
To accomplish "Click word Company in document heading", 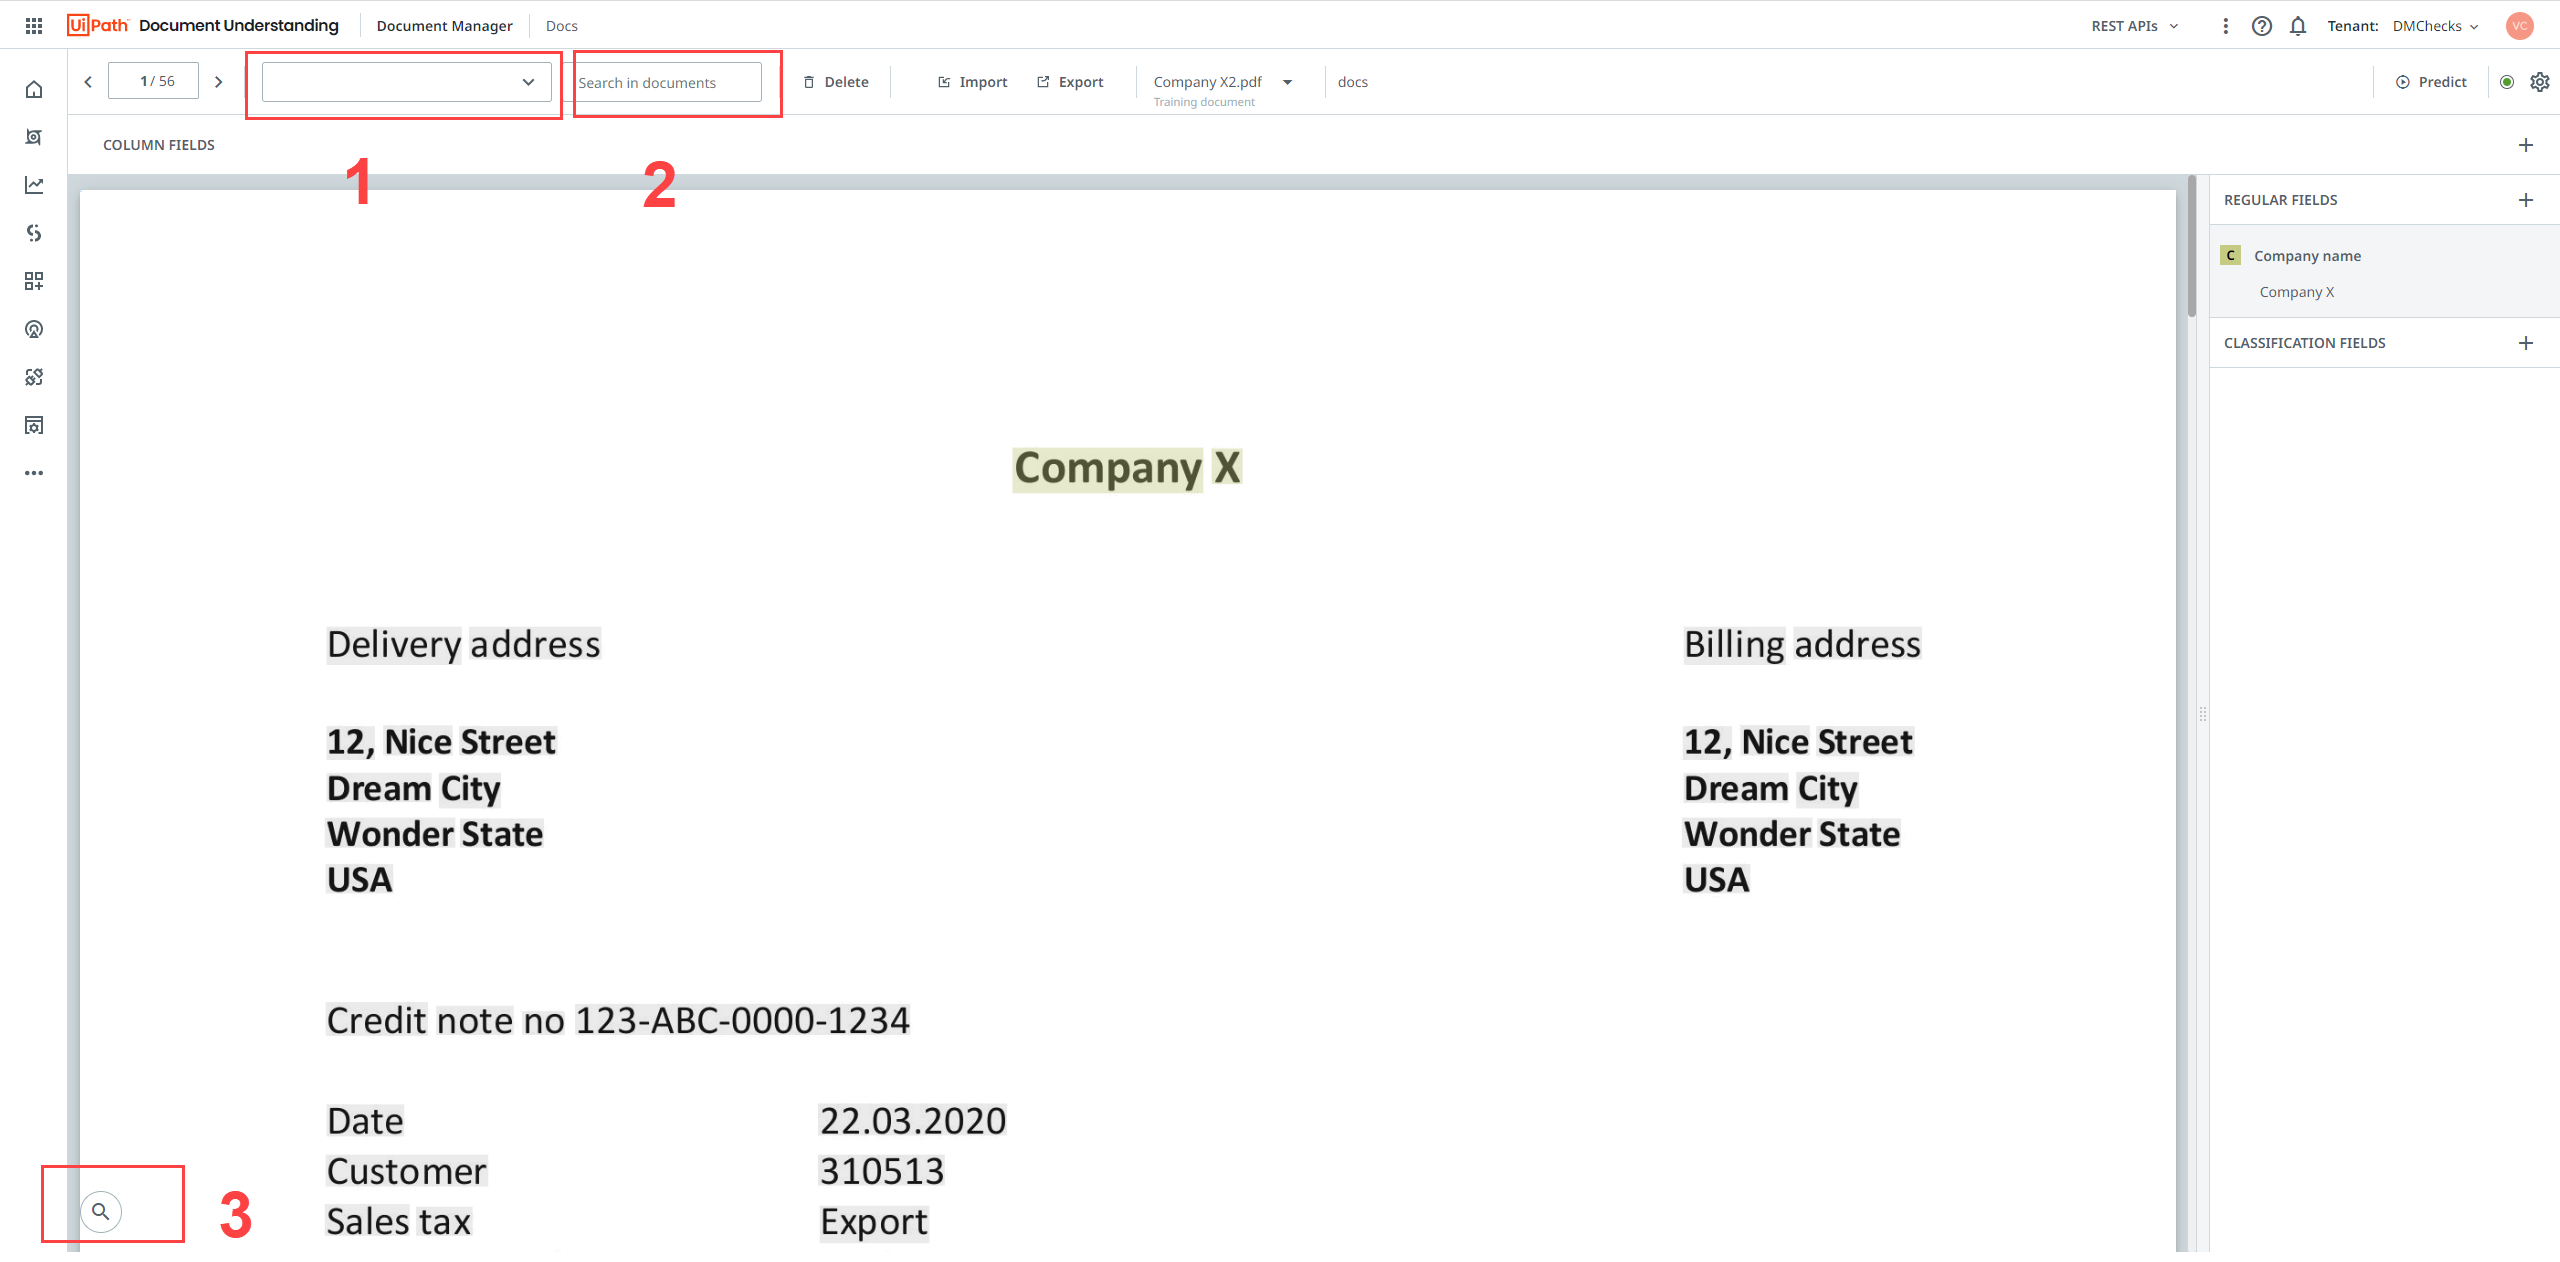I will point(1107,469).
